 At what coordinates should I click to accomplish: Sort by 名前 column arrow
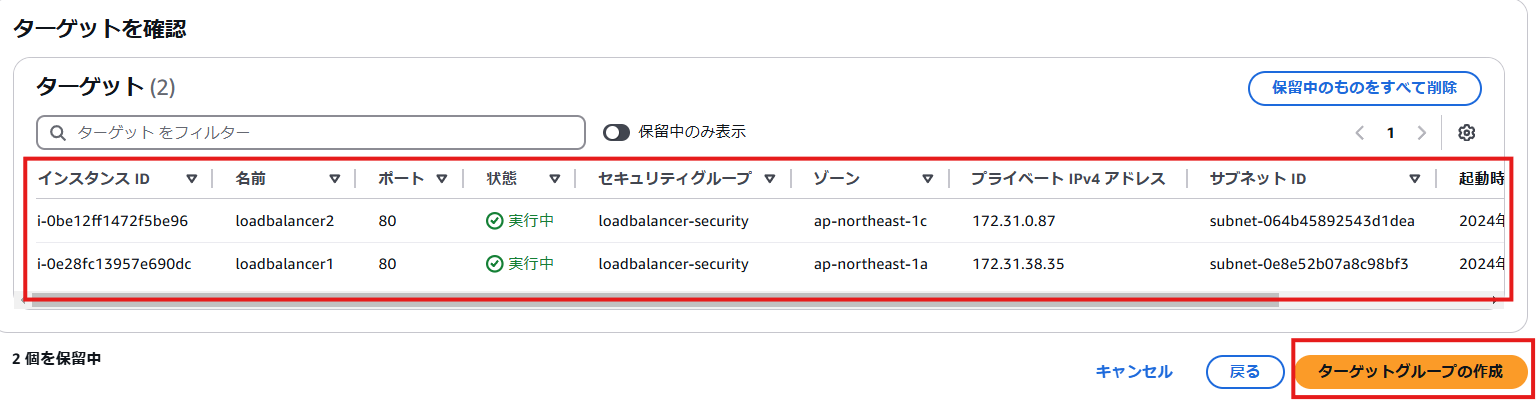click(x=335, y=179)
